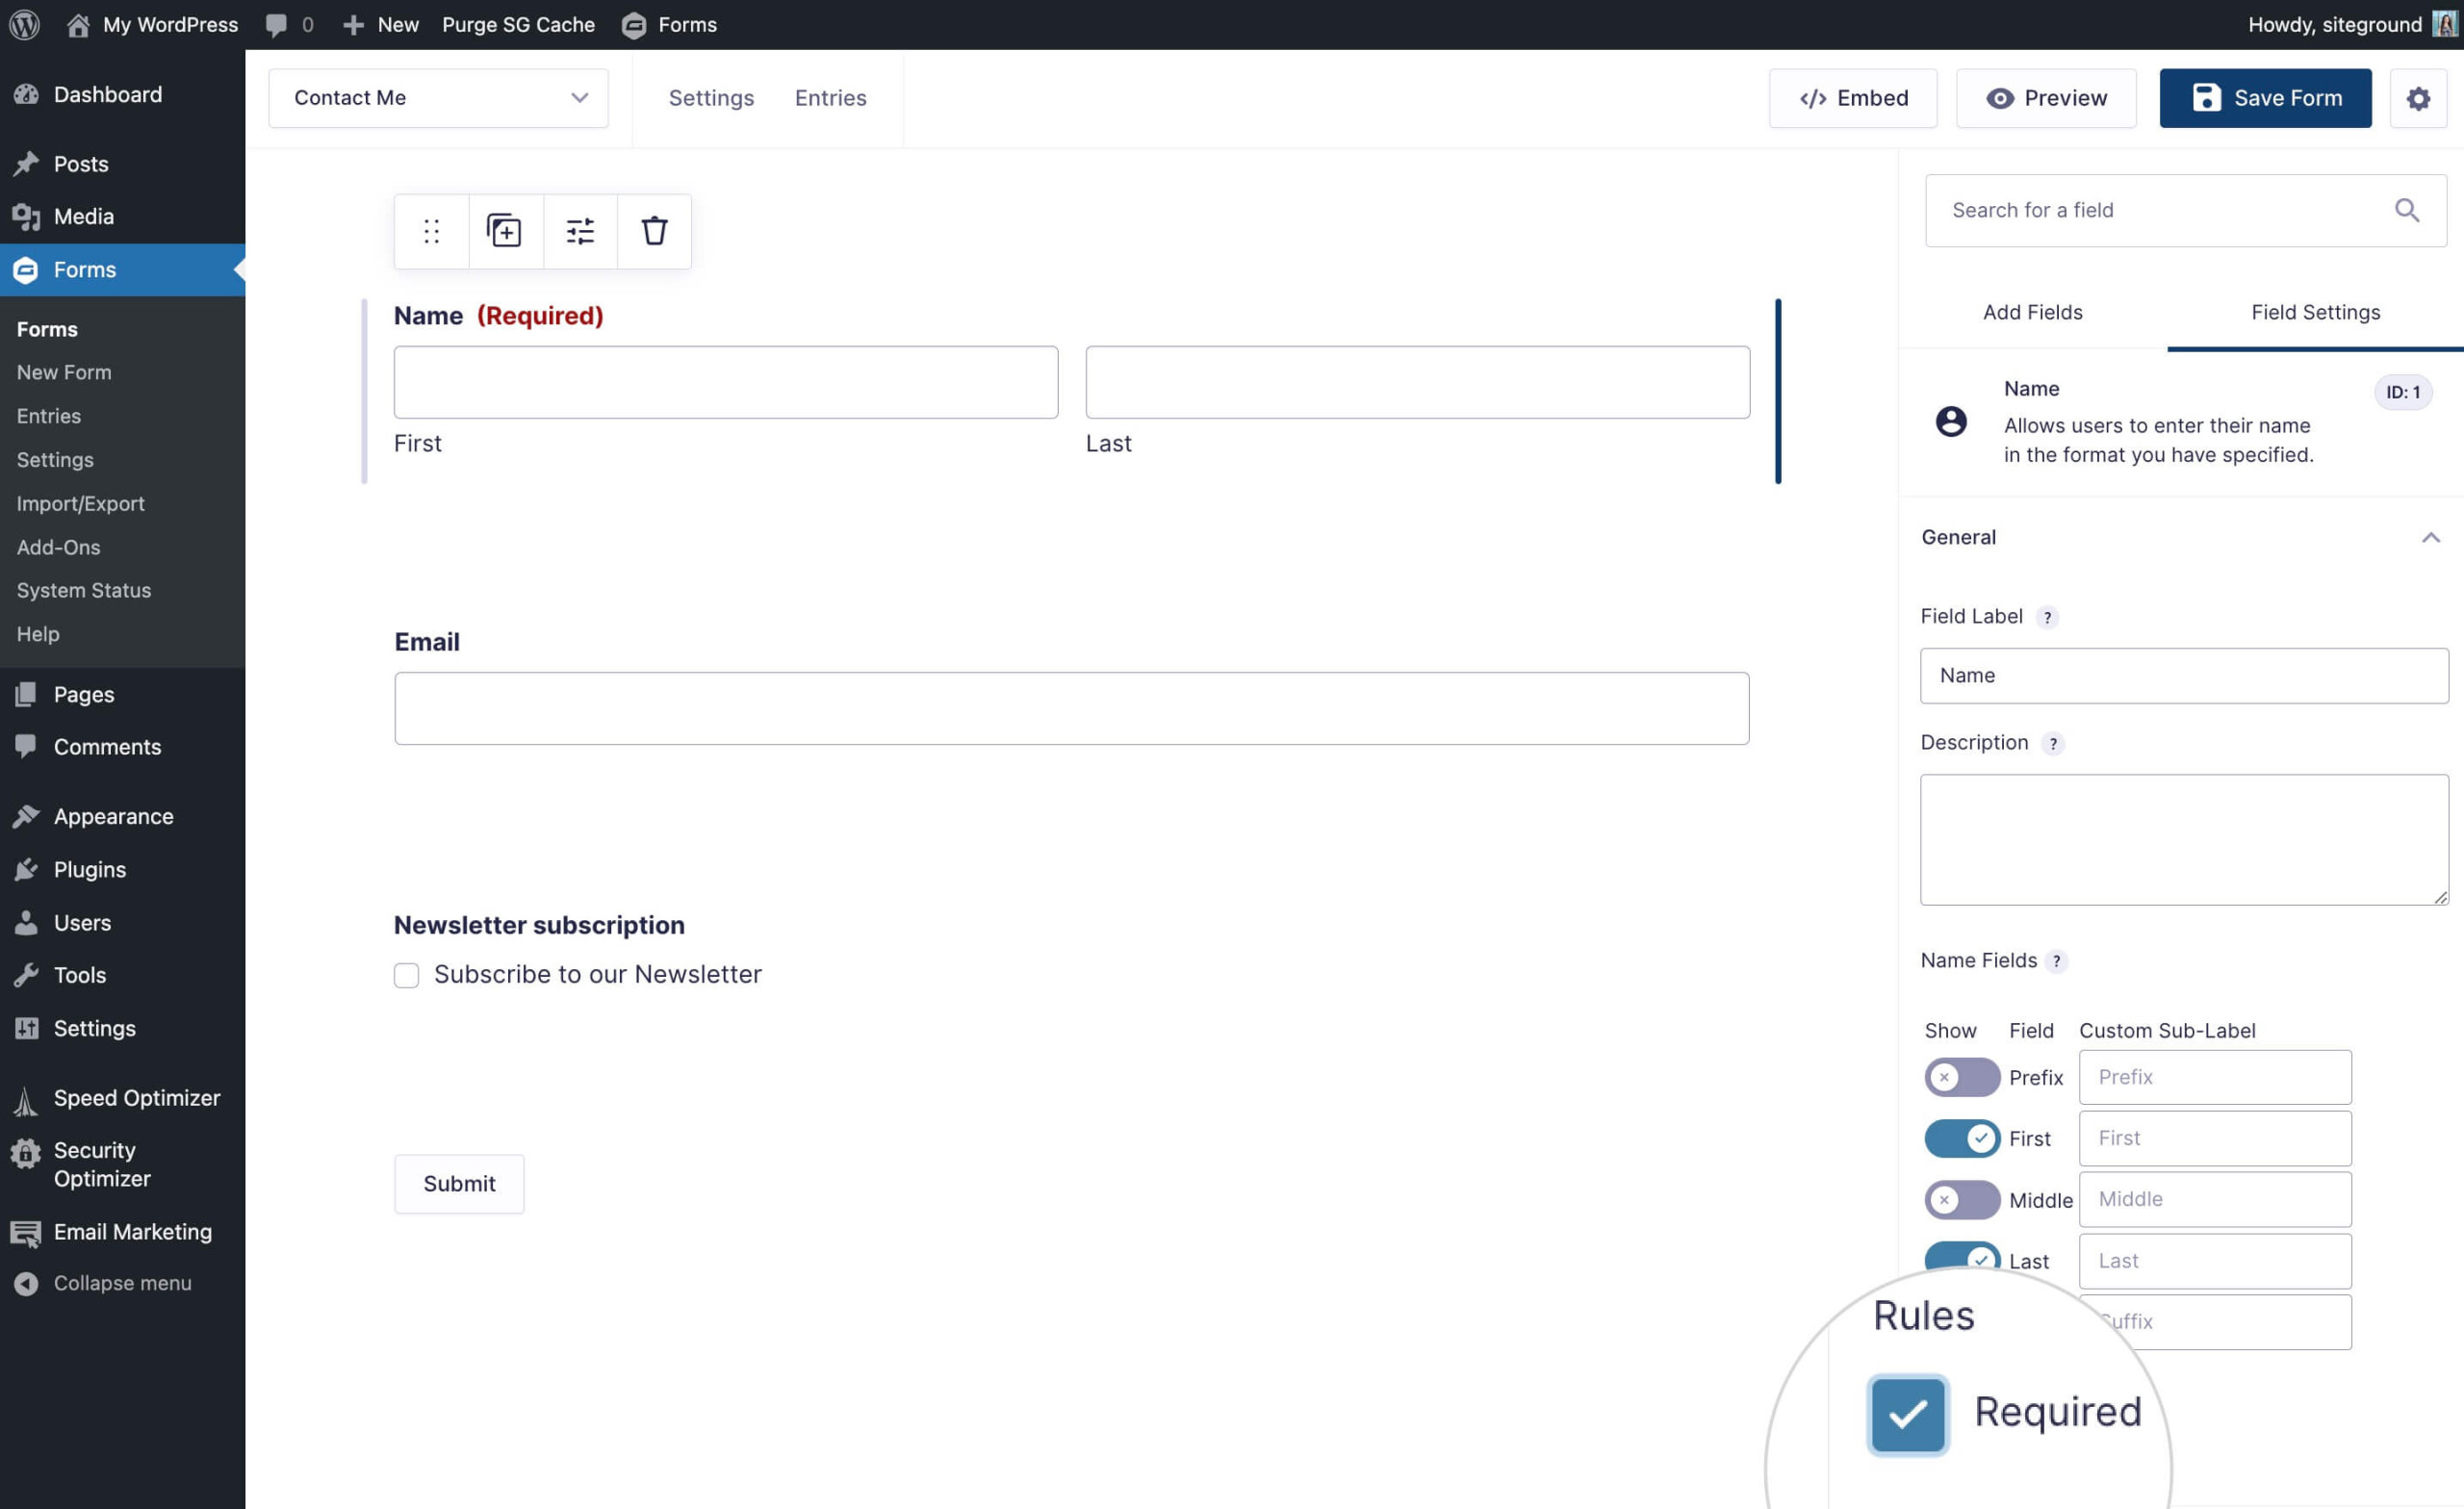Screen dimensions: 2464x1509
Task: Save the form
Action: click(x=2265, y=98)
